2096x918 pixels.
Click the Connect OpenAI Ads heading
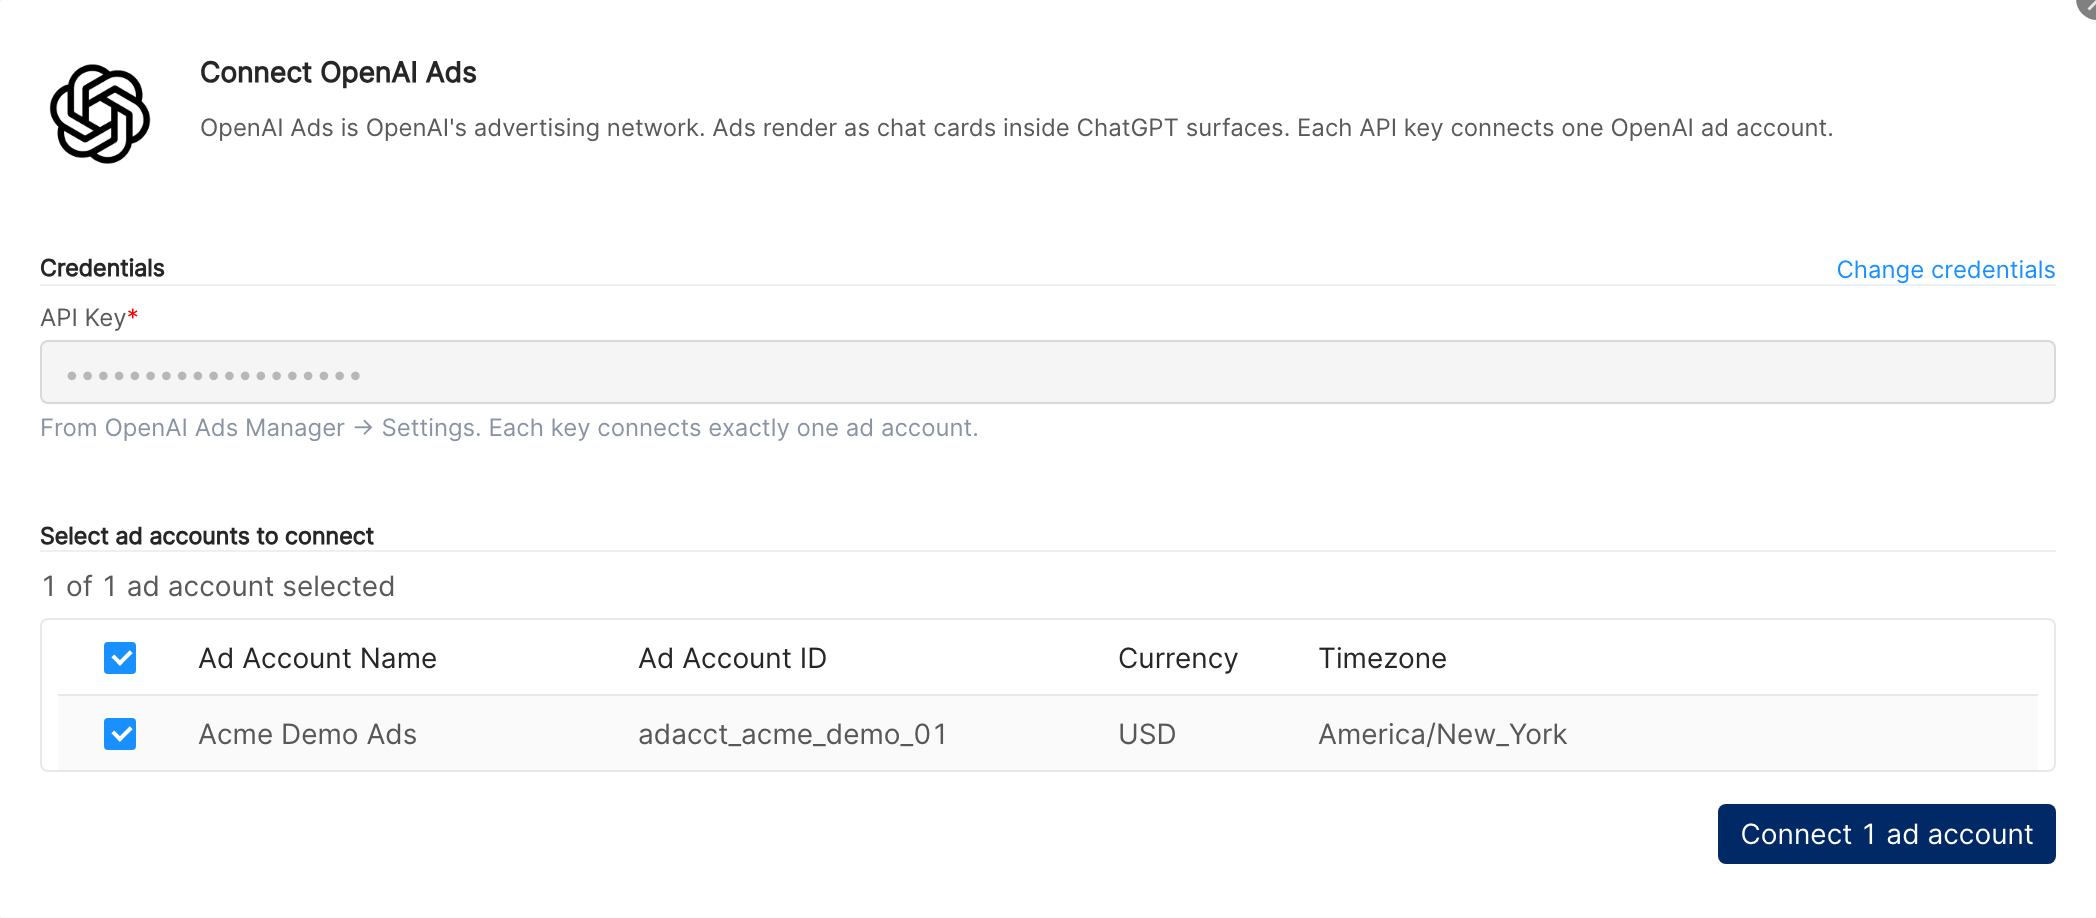tap(338, 73)
